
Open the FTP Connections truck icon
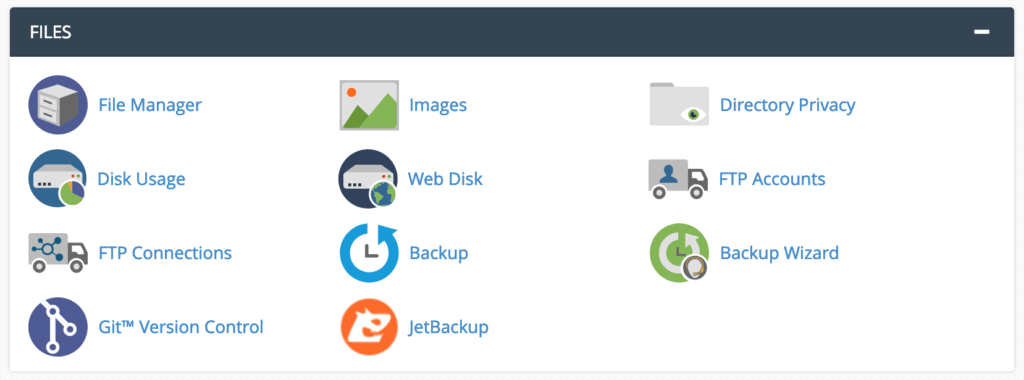pyautogui.click(x=58, y=252)
